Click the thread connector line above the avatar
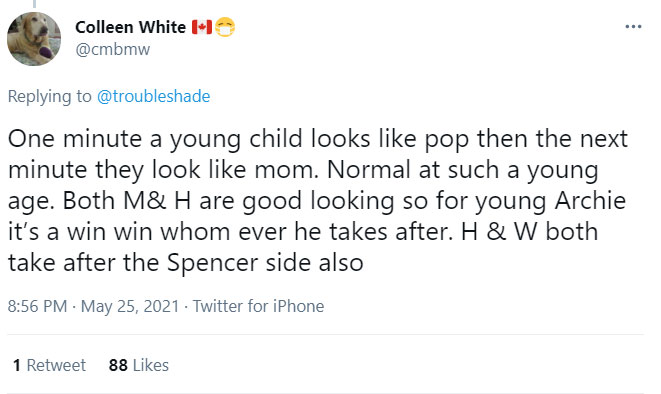 click(34, 4)
